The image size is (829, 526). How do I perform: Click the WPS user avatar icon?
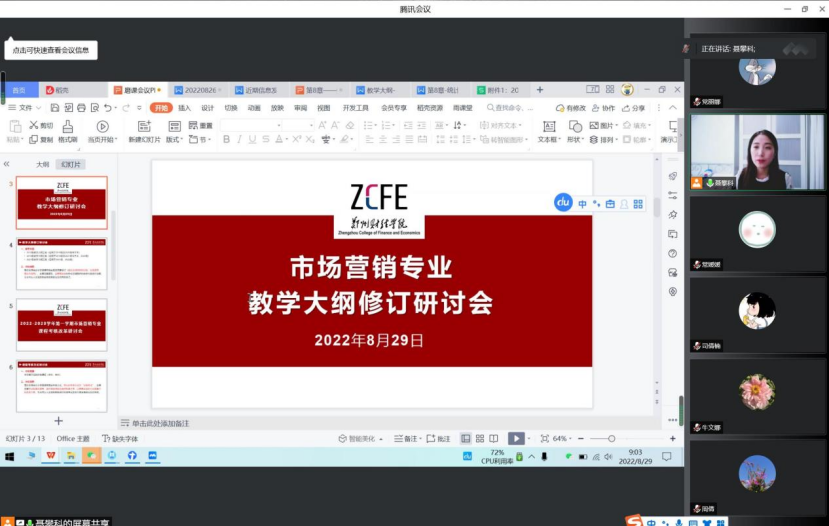[x=627, y=90]
